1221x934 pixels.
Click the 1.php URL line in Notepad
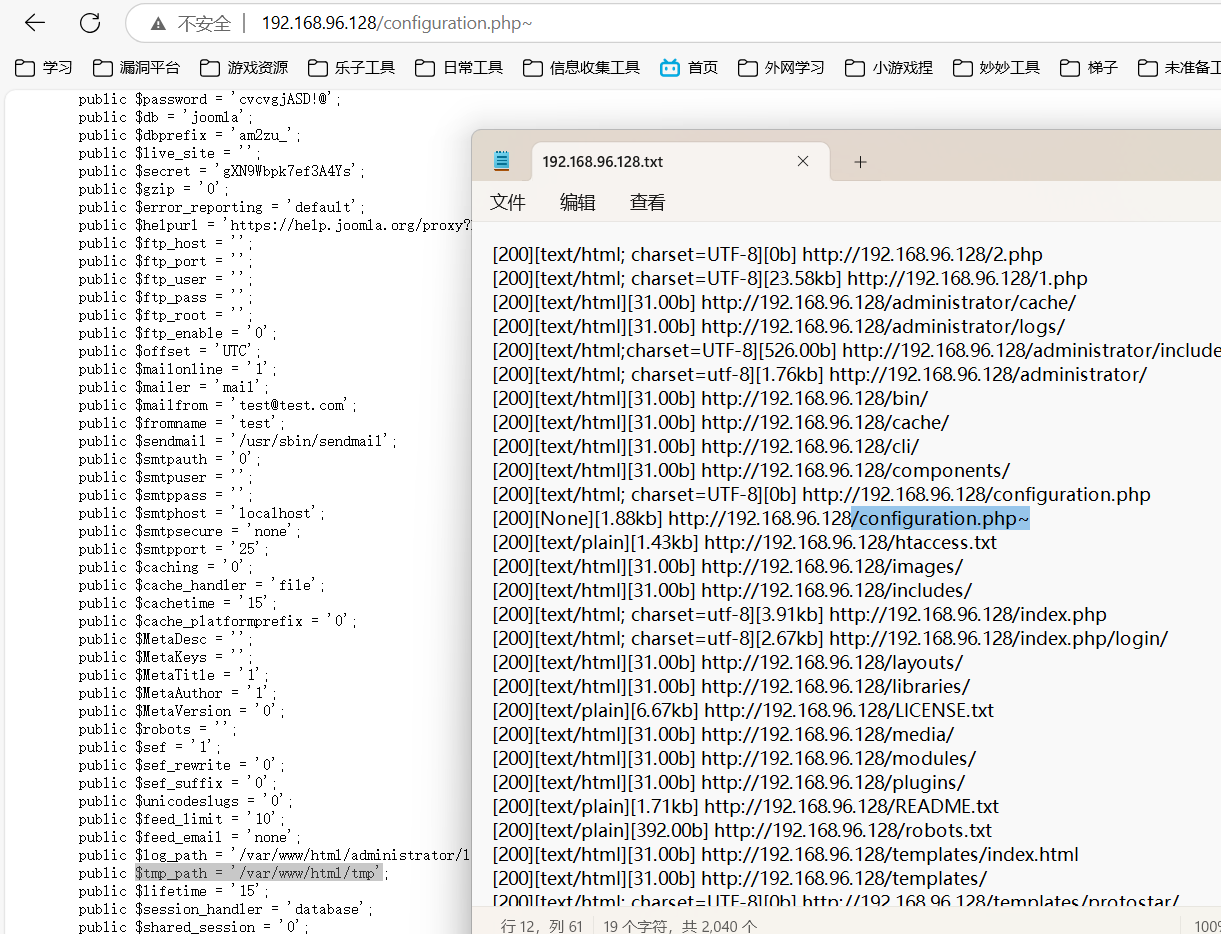(x=790, y=278)
